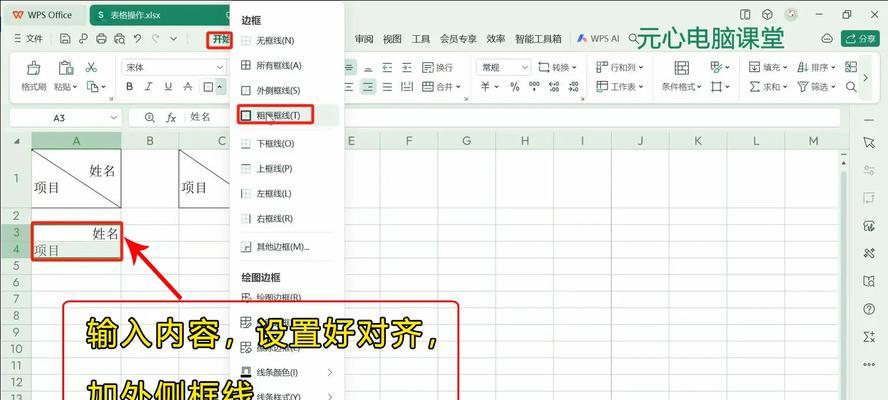The height and width of the screenshot is (400, 888).
Task: Choose Outside Borders 外侧框线(S) menu item
Action: click(x=287, y=90)
